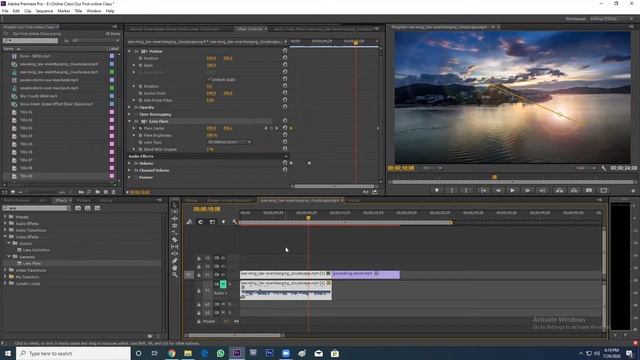Toggle V3 track output eye

[x=223, y=258]
